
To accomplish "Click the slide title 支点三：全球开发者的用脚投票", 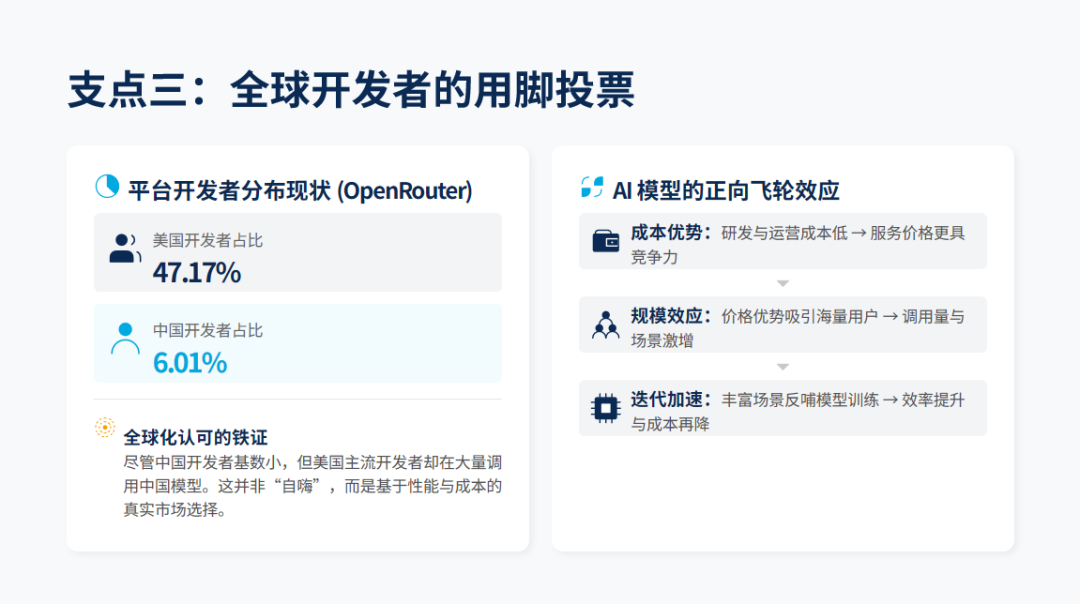I will point(351,91).
